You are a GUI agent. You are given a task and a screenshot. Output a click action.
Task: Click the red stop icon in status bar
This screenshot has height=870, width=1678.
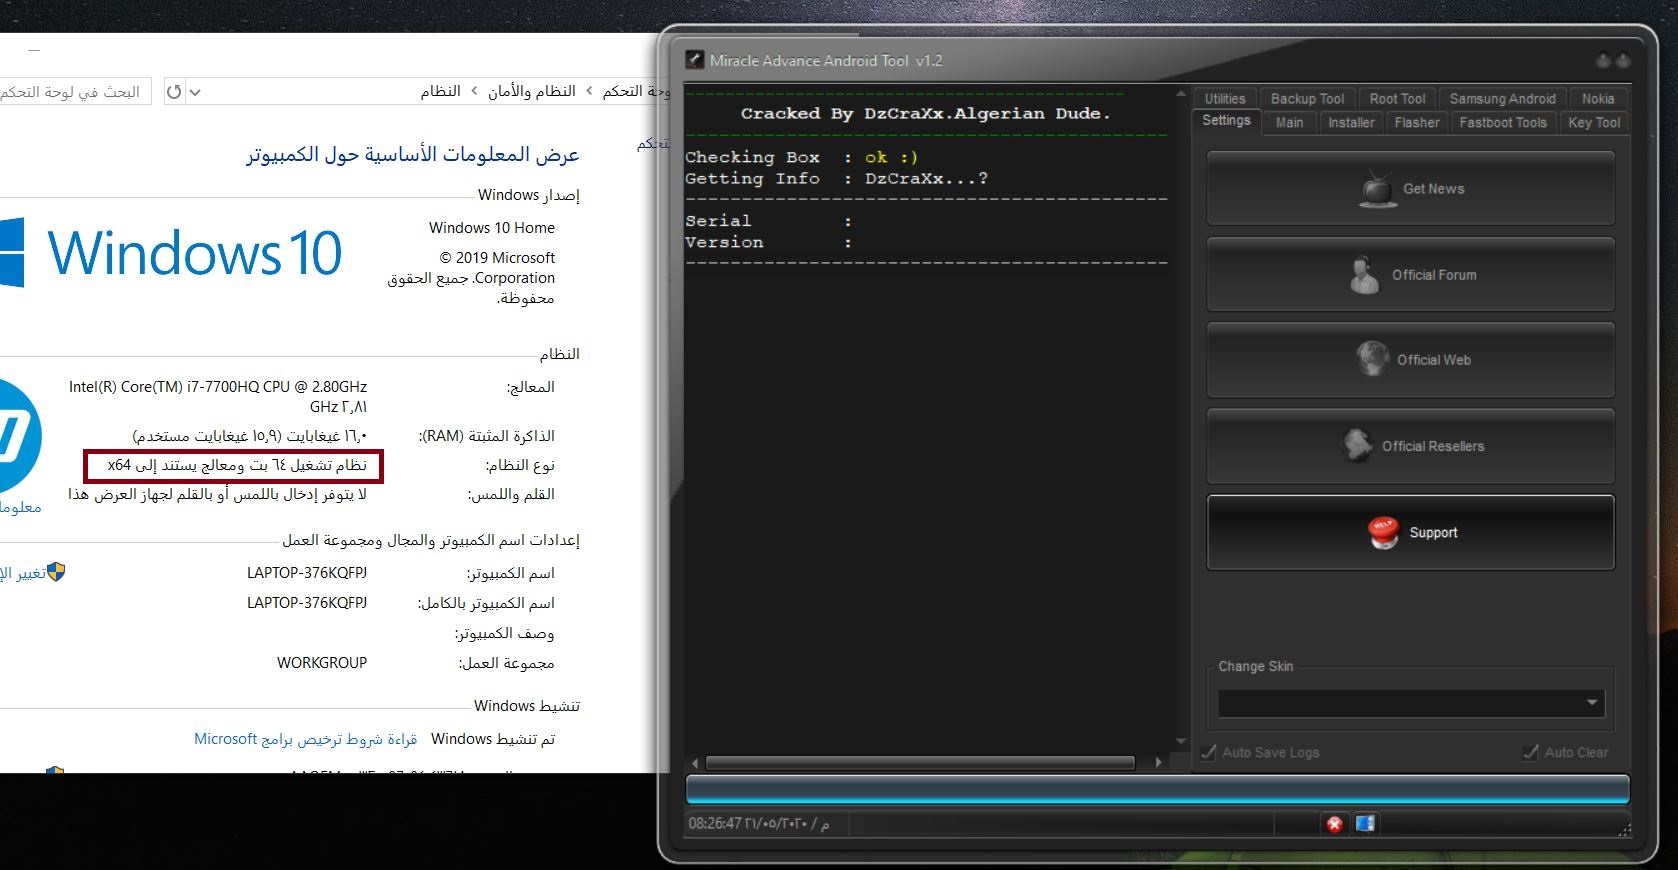[x=1334, y=824]
